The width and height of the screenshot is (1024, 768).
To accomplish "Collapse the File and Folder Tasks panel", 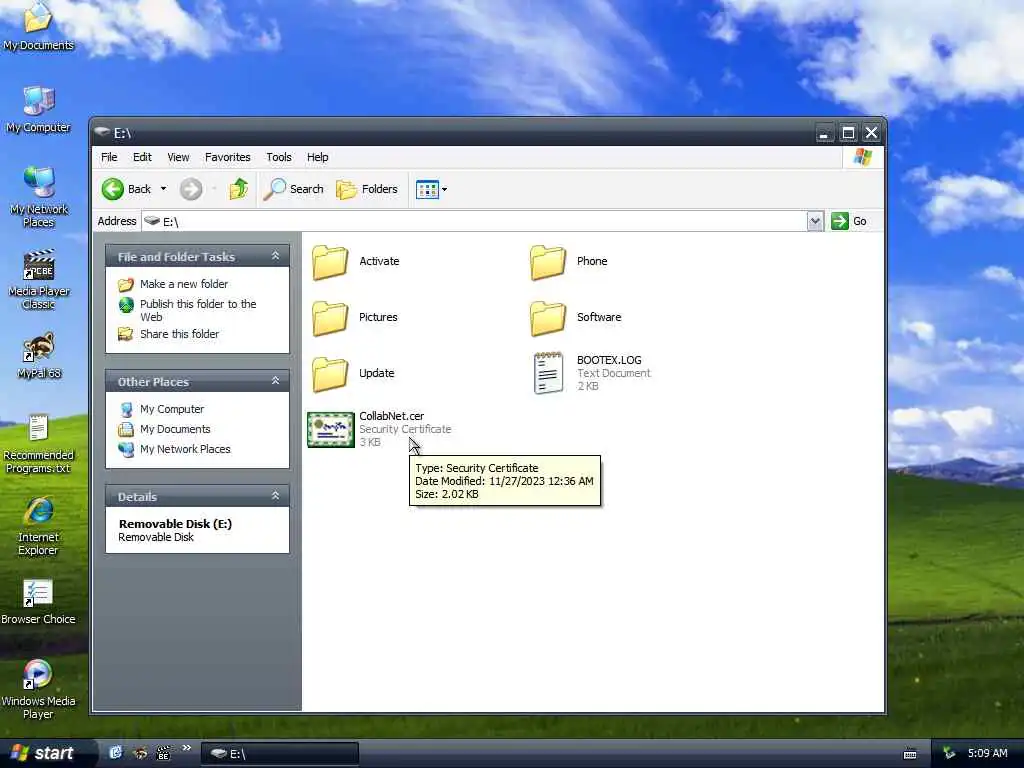I will pyautogui.click(x=276, y=257).
